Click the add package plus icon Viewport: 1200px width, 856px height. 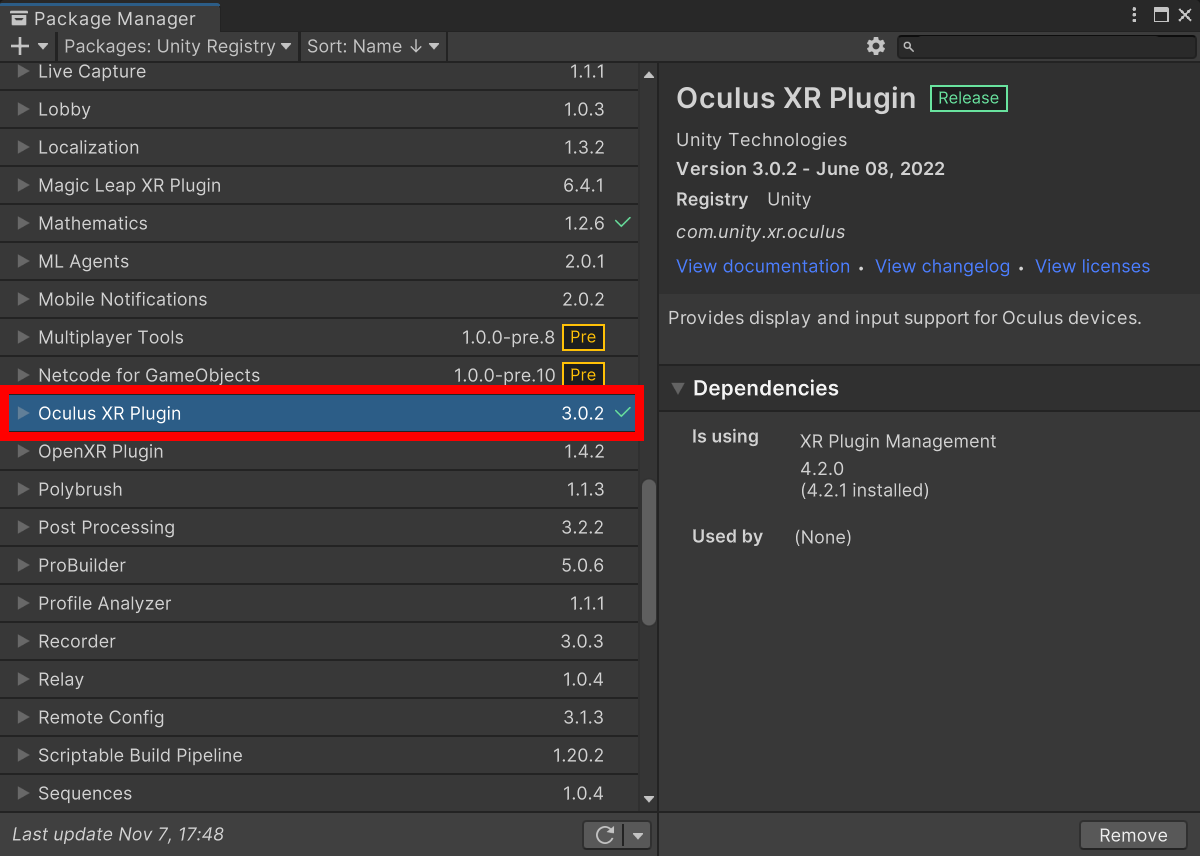click(20, 46)
